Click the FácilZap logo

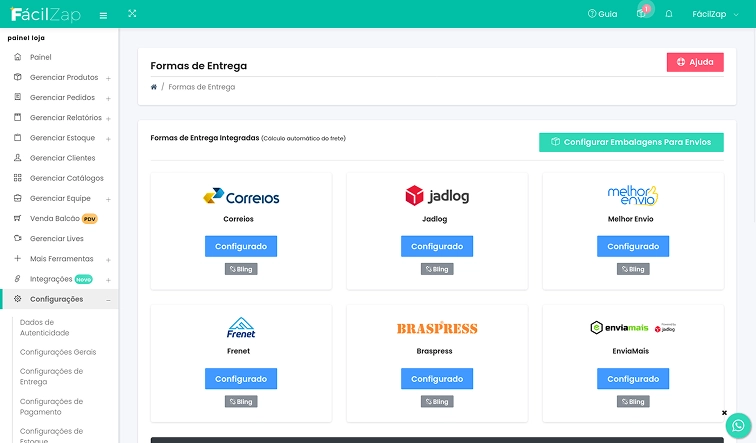(x=45, y=14)
